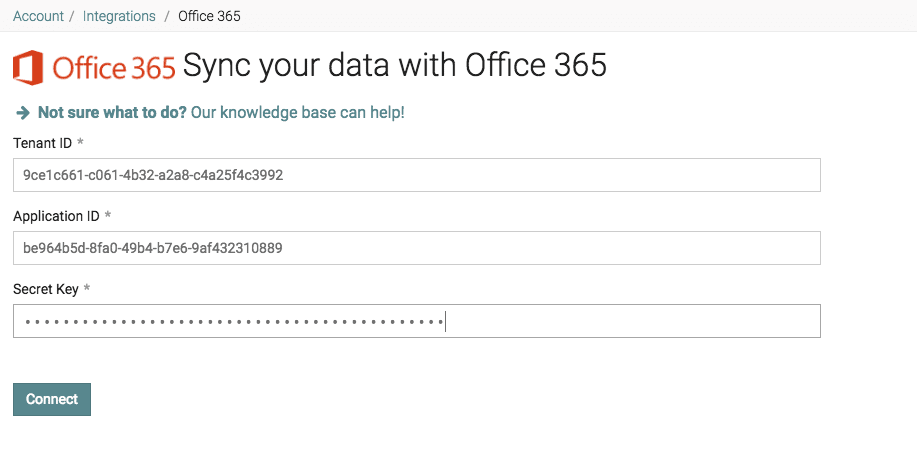Click the asterisk next to Tenant ID
This screenshot has width=917, height=475.
click(80, 143)
